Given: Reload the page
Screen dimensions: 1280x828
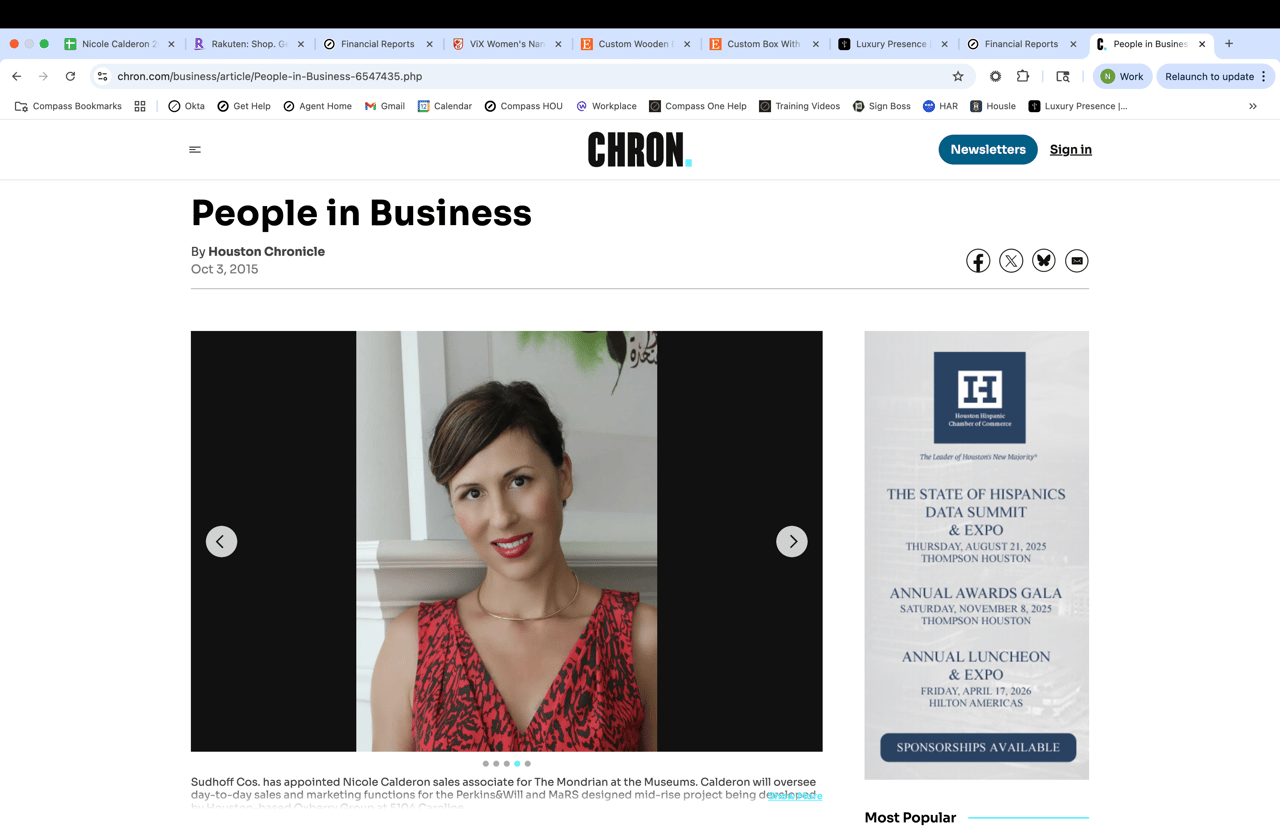Looking at the screenshot, I should [70, 76].
